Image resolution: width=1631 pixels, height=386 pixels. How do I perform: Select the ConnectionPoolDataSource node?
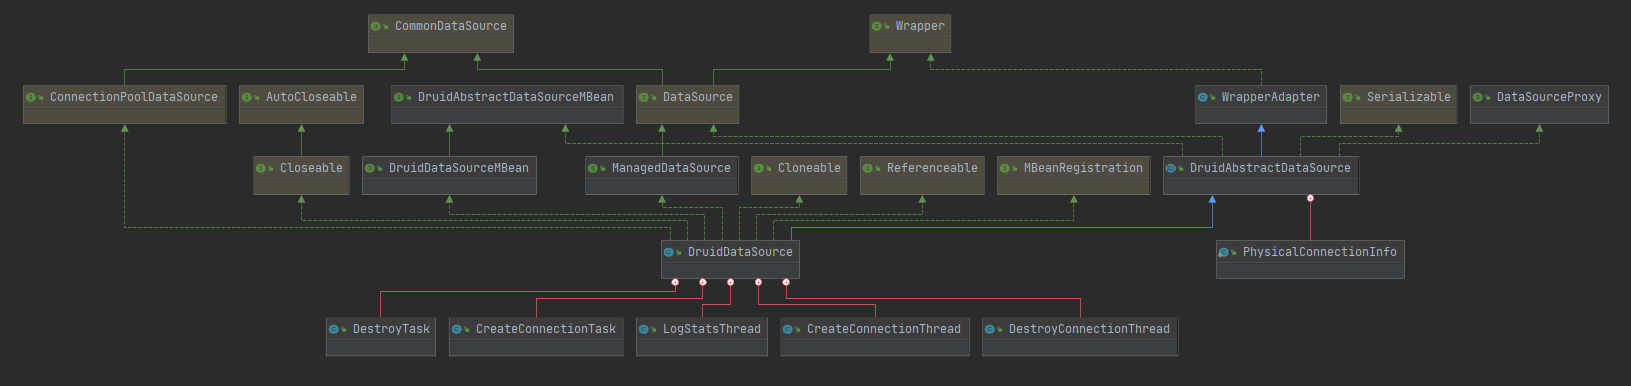[125, 104]
